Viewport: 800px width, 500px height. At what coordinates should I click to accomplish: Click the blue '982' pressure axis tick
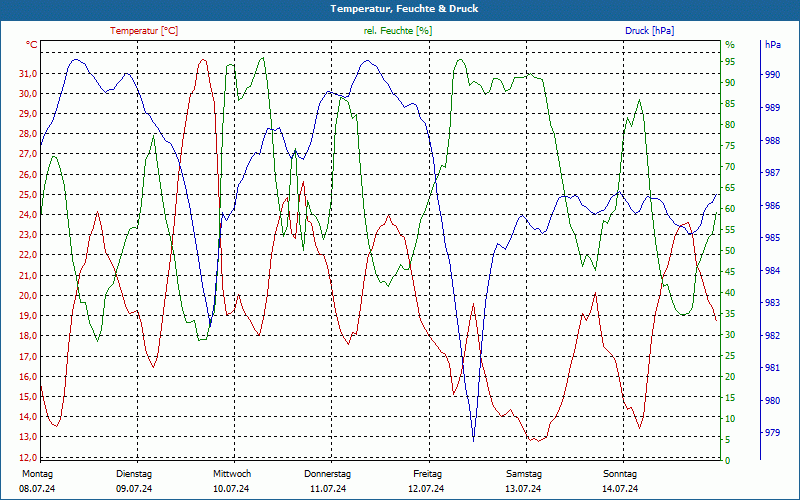click(x=773, y=335)
